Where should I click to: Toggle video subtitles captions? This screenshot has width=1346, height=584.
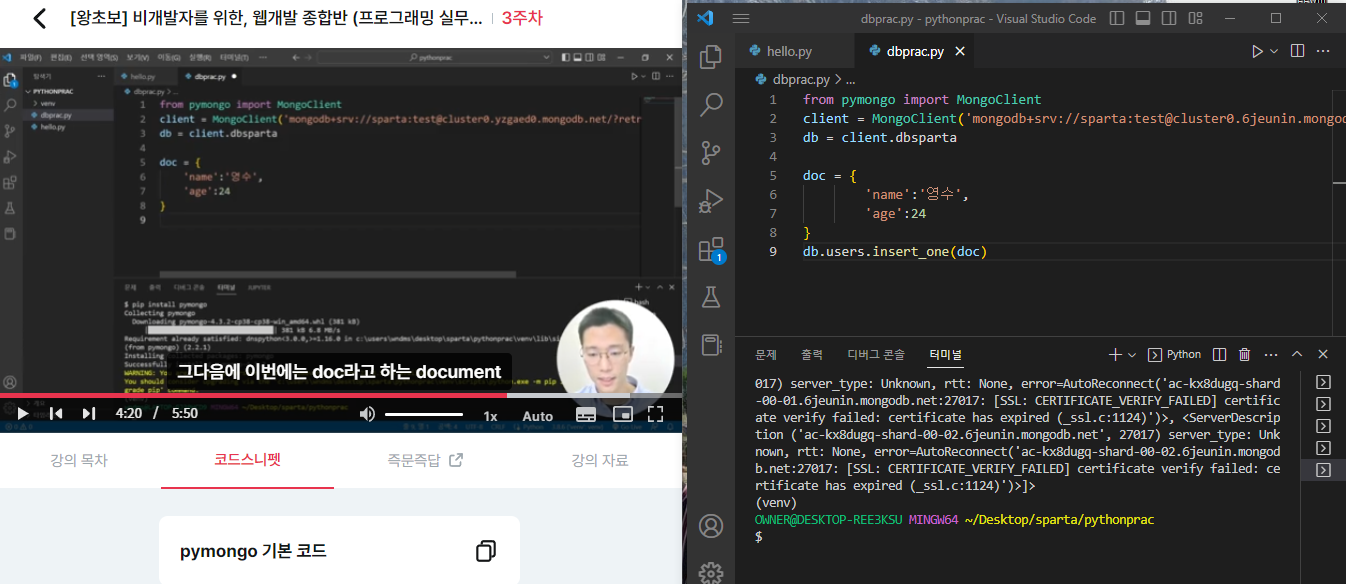587,414
